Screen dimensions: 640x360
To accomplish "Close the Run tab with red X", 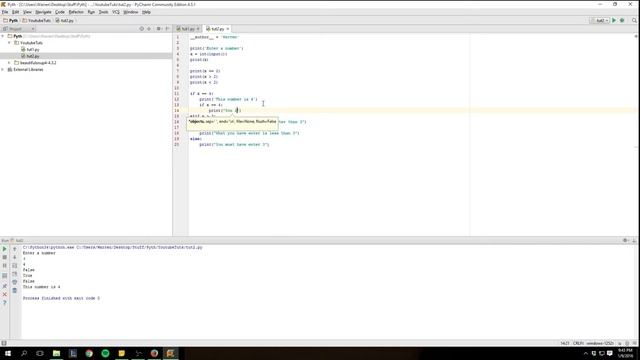I will tap(4, 294).
